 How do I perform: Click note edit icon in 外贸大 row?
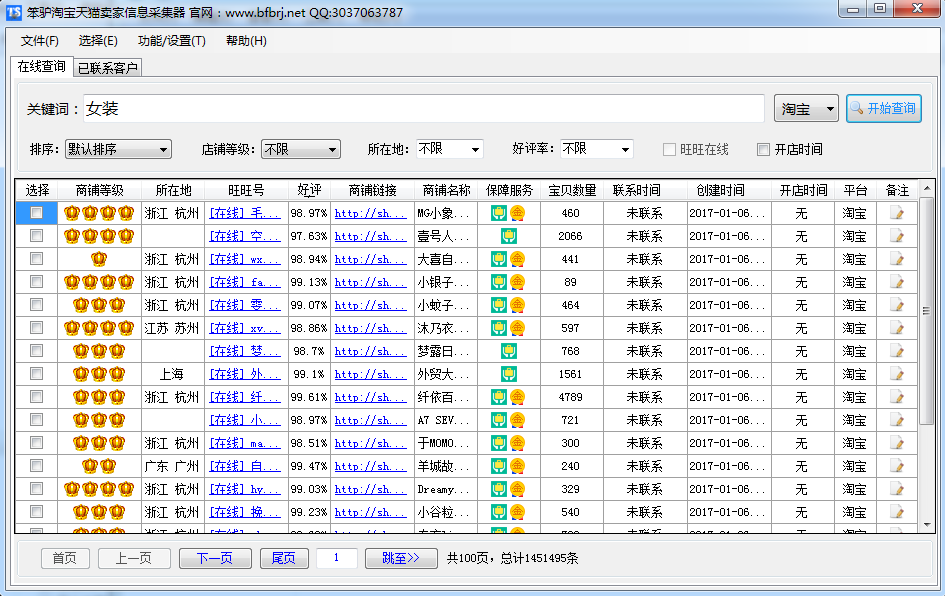(x=897, y=374)
